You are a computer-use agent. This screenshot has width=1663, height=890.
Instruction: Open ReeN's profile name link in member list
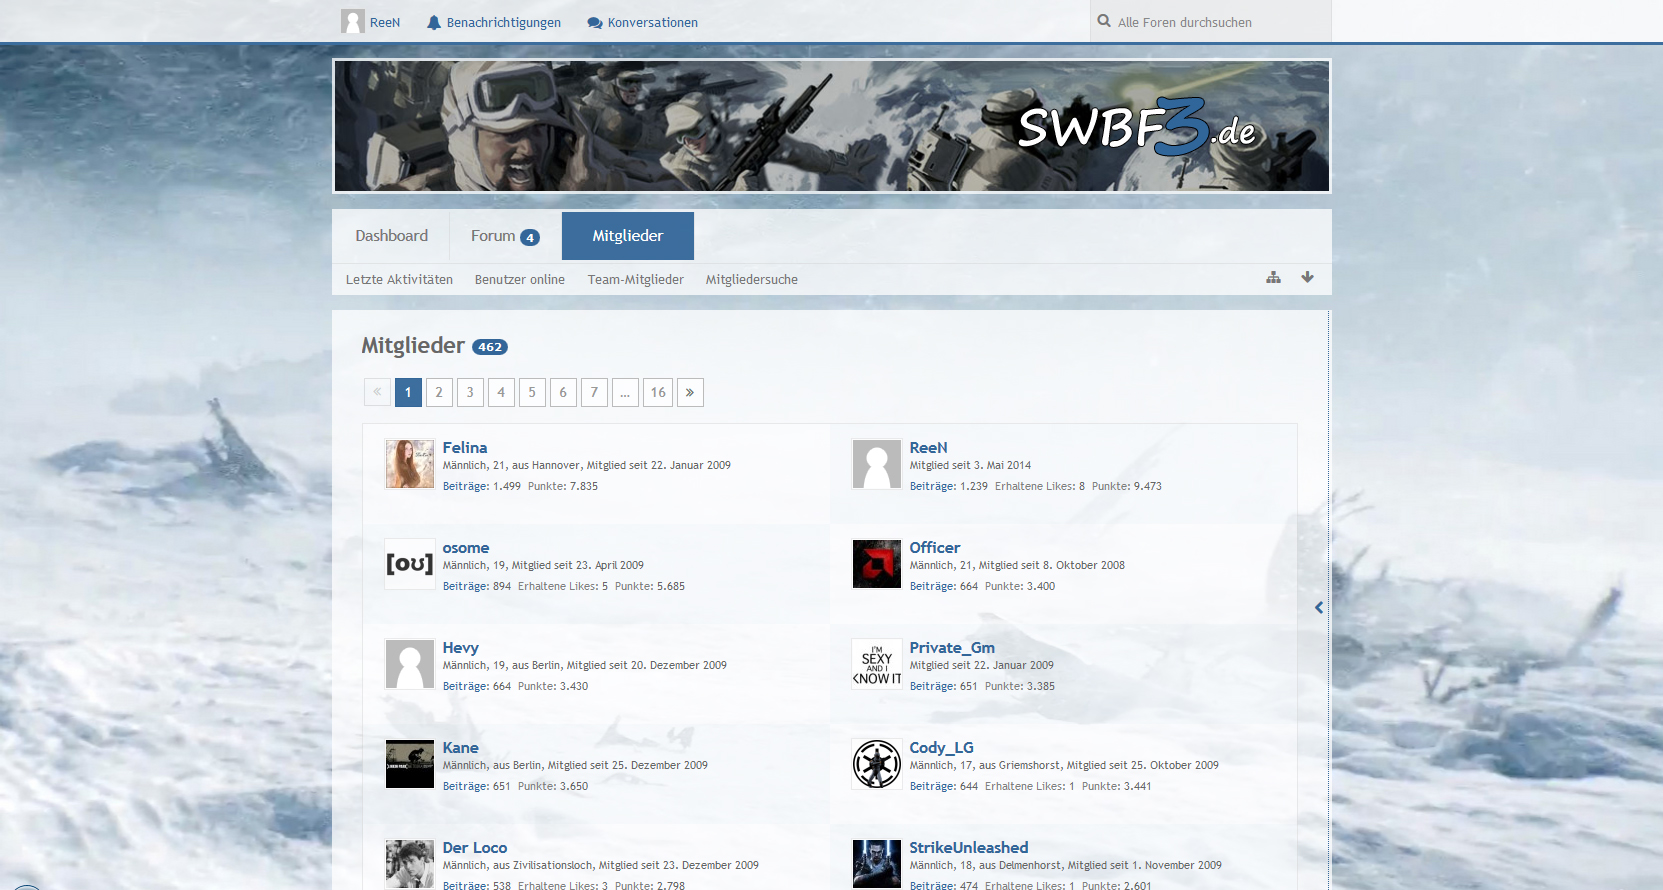pos(928,448)
